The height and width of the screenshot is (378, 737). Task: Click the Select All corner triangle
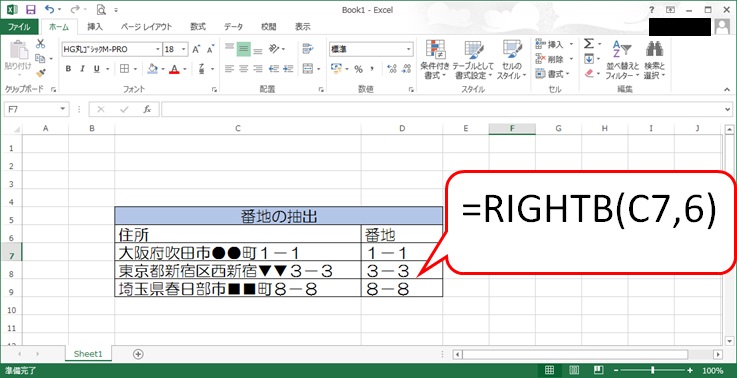[16, 128]
